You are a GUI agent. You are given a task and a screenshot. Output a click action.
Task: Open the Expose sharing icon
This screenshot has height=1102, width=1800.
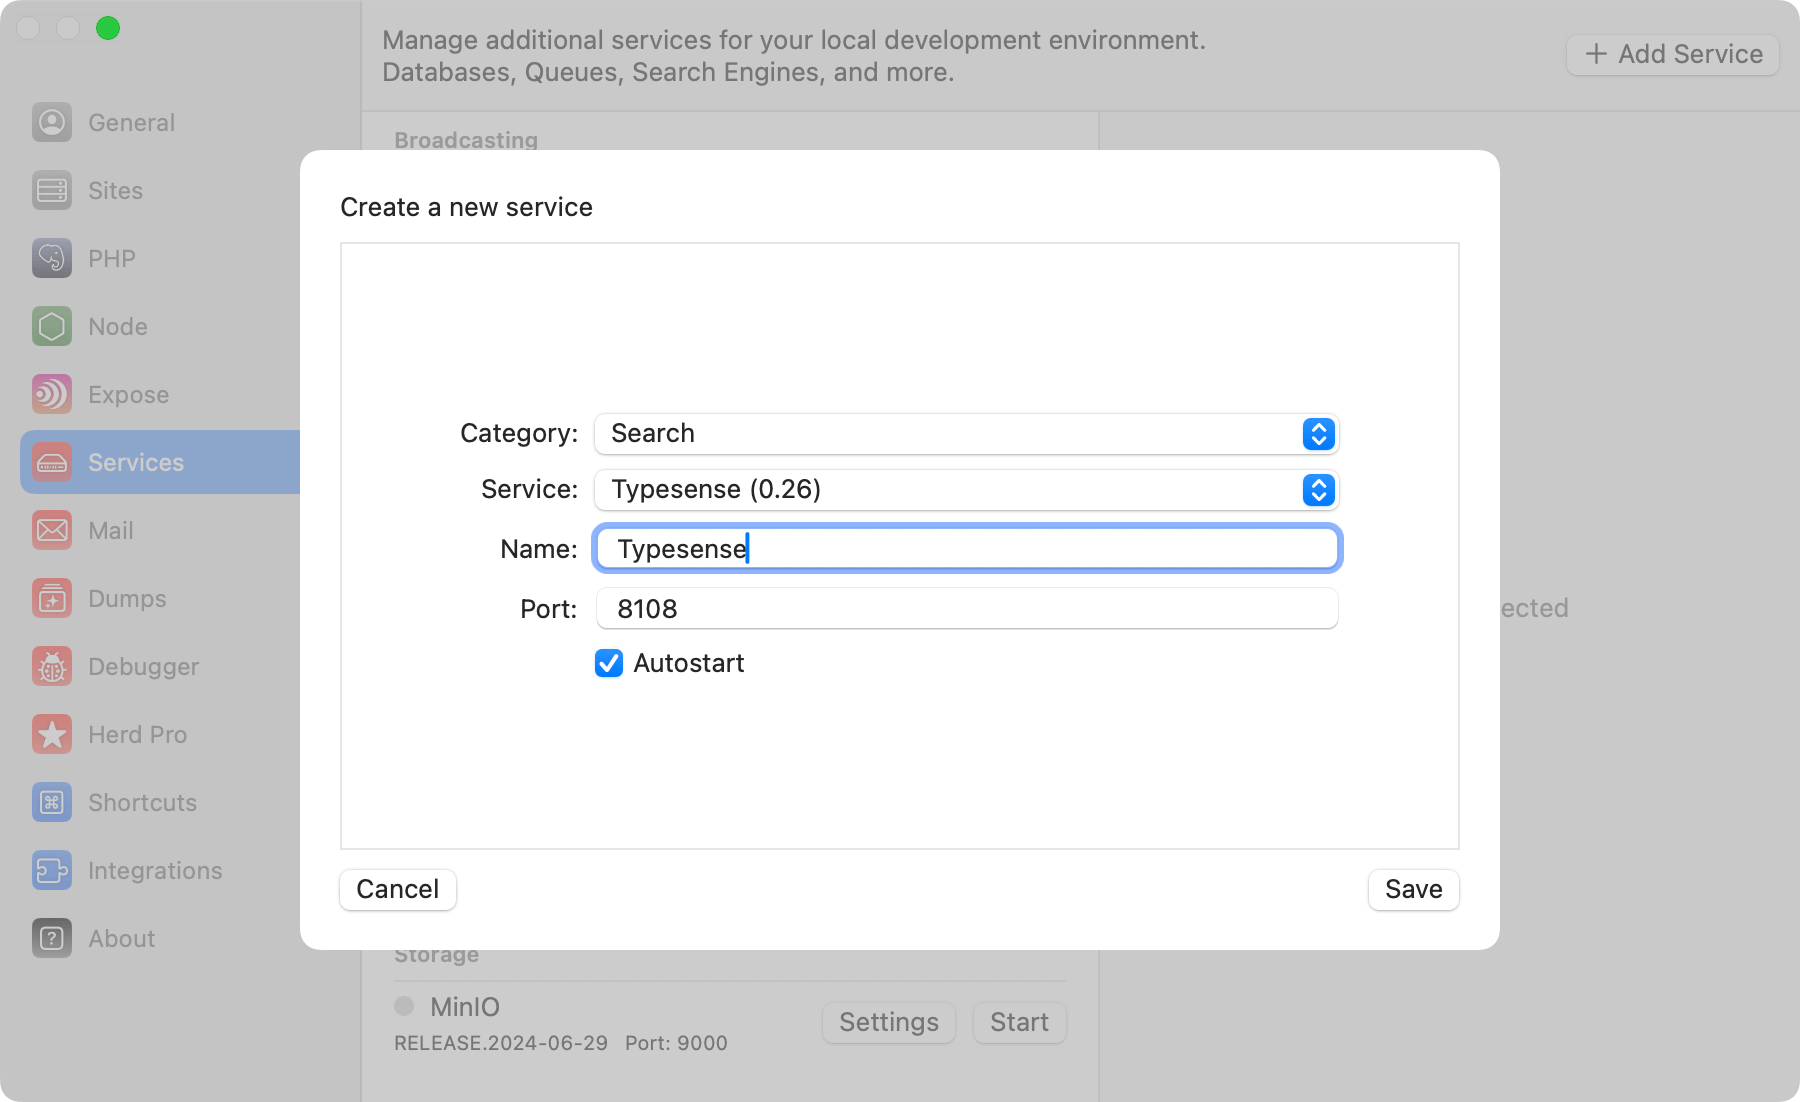51,394
